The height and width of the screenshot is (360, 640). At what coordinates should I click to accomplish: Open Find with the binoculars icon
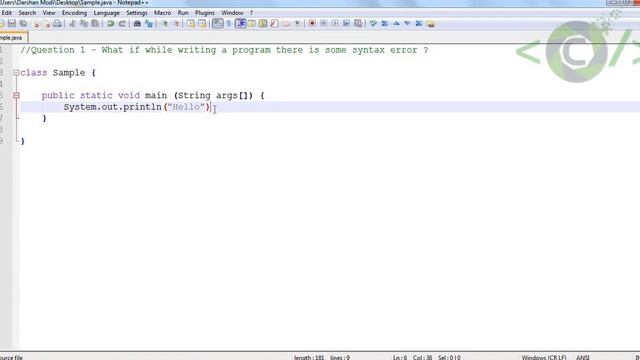tap(137, 24)
